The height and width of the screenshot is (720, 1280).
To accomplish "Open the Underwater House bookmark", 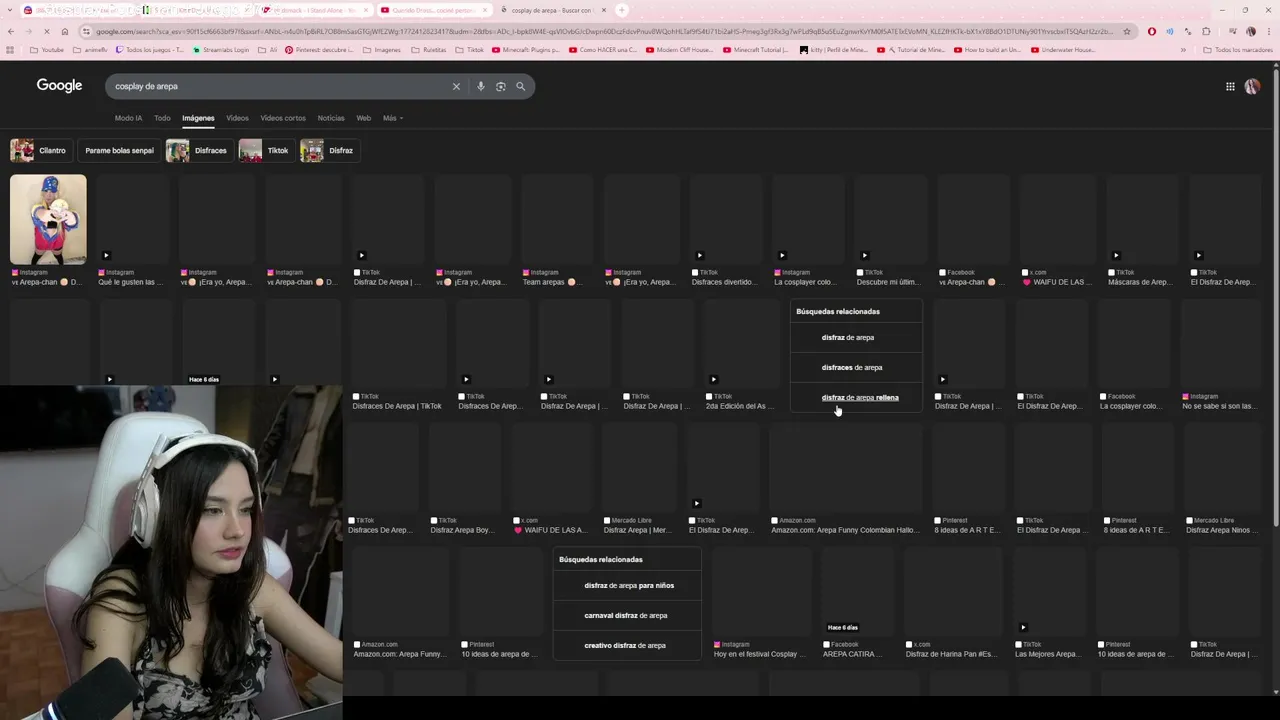I will 1065,50.
